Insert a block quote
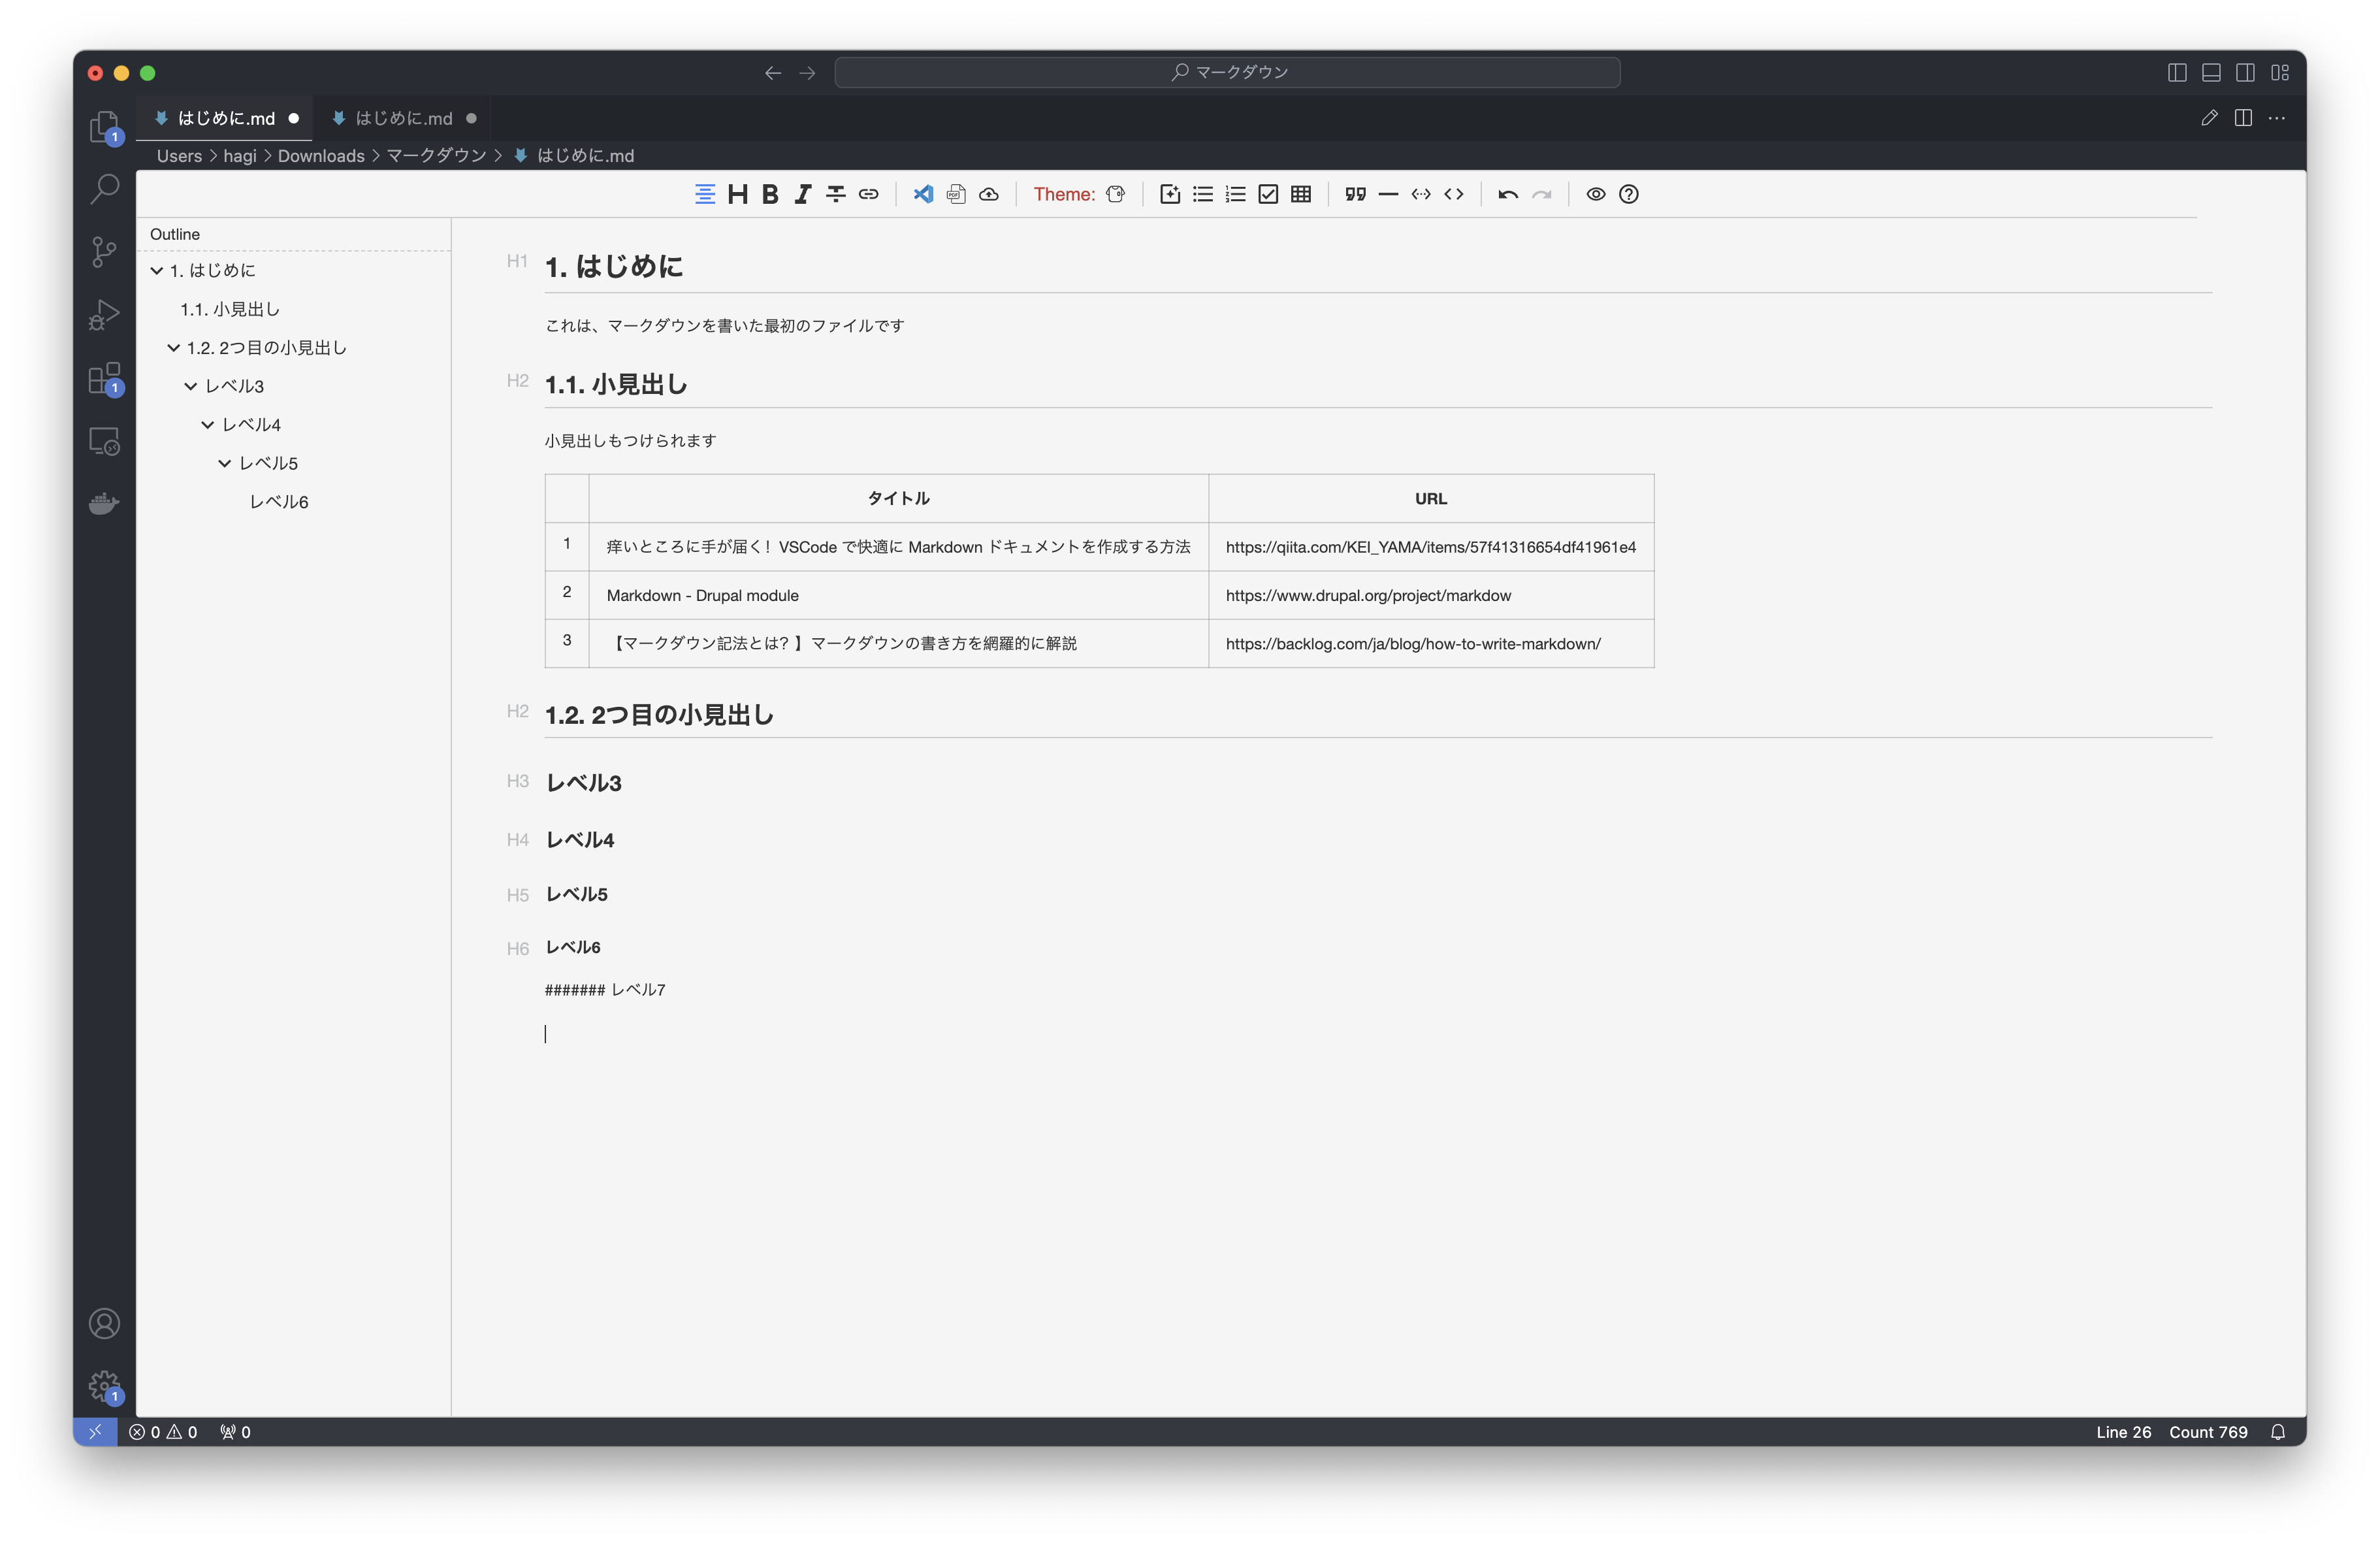The height and width of the screenshot is (1543, 2380). coord(1356,194)
